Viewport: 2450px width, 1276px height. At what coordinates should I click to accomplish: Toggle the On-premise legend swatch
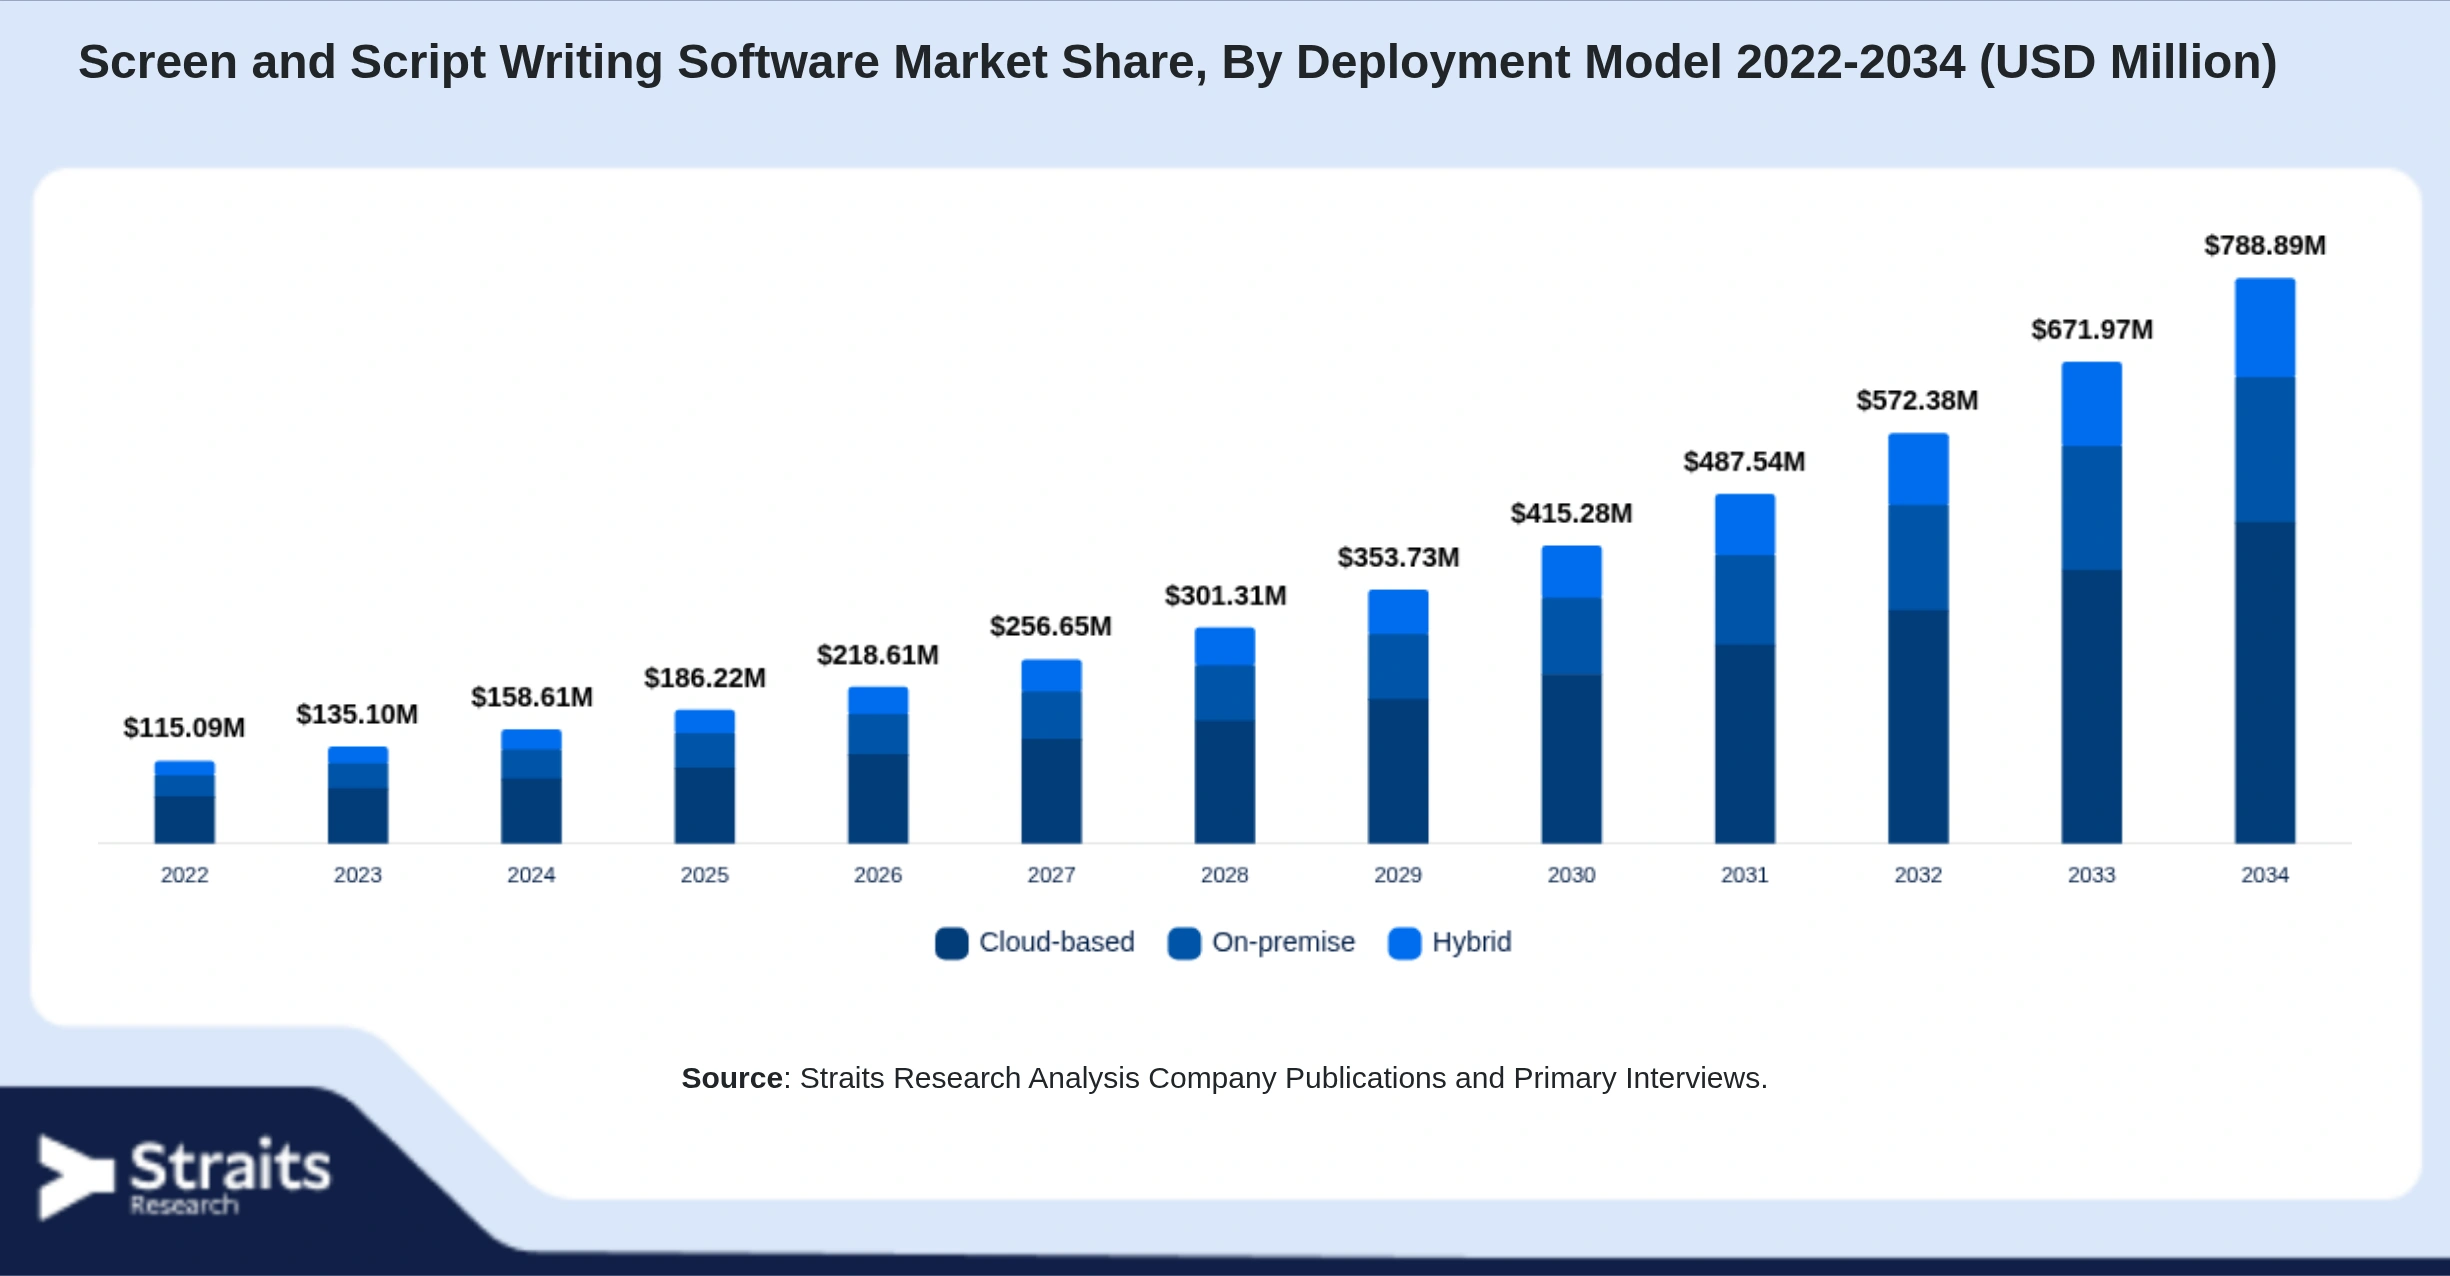point(1184,943)
